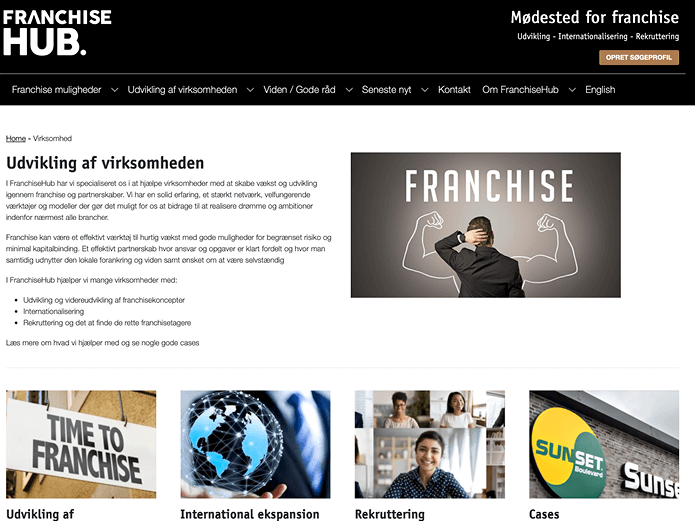The image size is (695, 521).
Task: Open the Sunset Boulevard Cases image
Action: (604, 444)
